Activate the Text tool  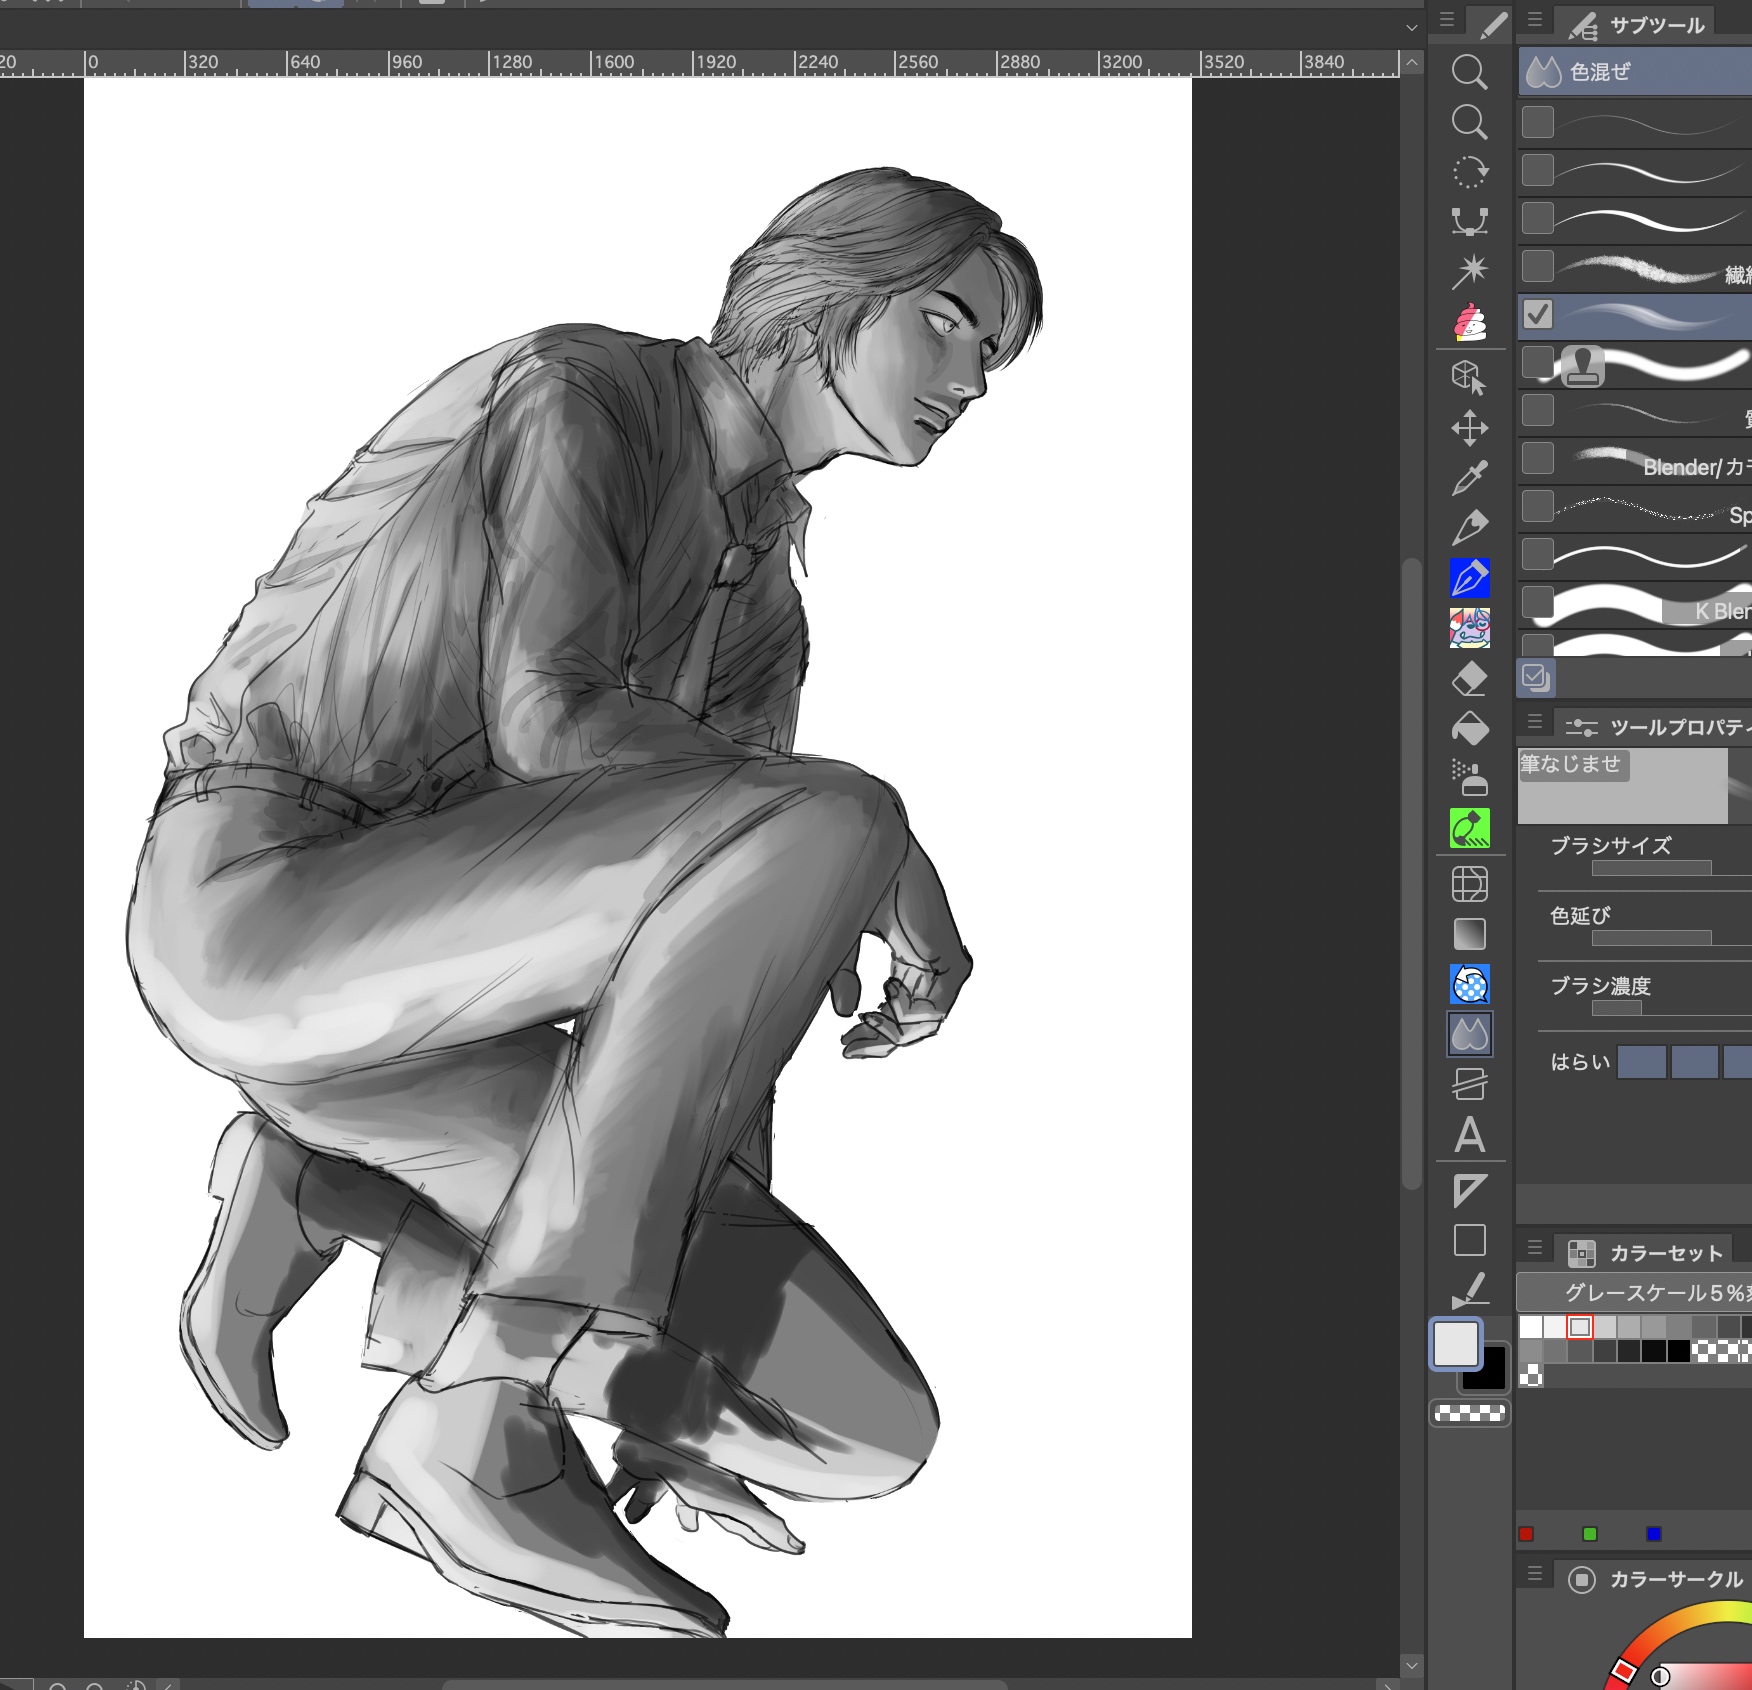[1469, 1135]
